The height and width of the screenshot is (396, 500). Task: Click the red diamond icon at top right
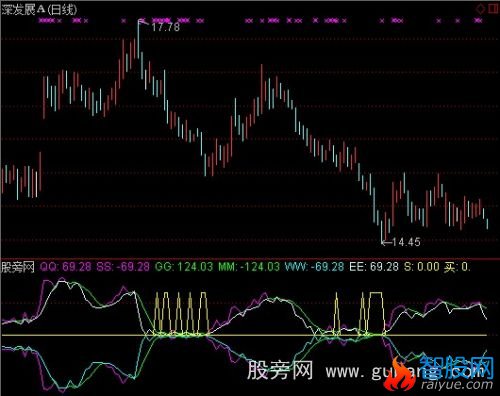tap(480, 9)
